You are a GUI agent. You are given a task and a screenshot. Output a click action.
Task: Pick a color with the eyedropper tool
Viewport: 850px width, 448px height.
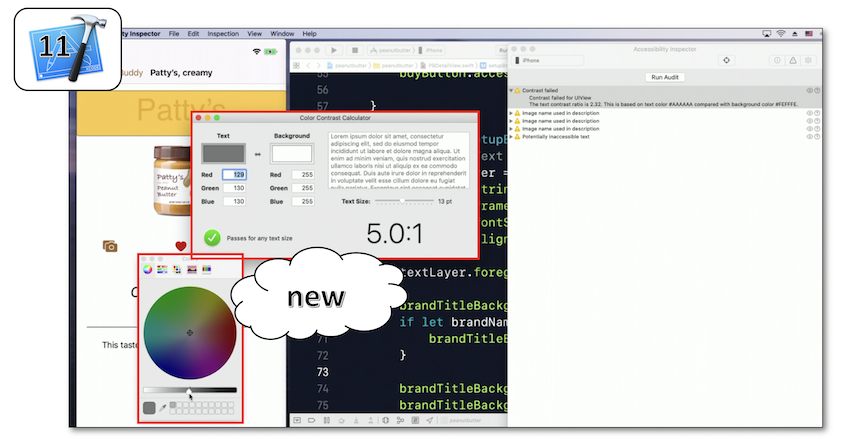click(162, 408)
